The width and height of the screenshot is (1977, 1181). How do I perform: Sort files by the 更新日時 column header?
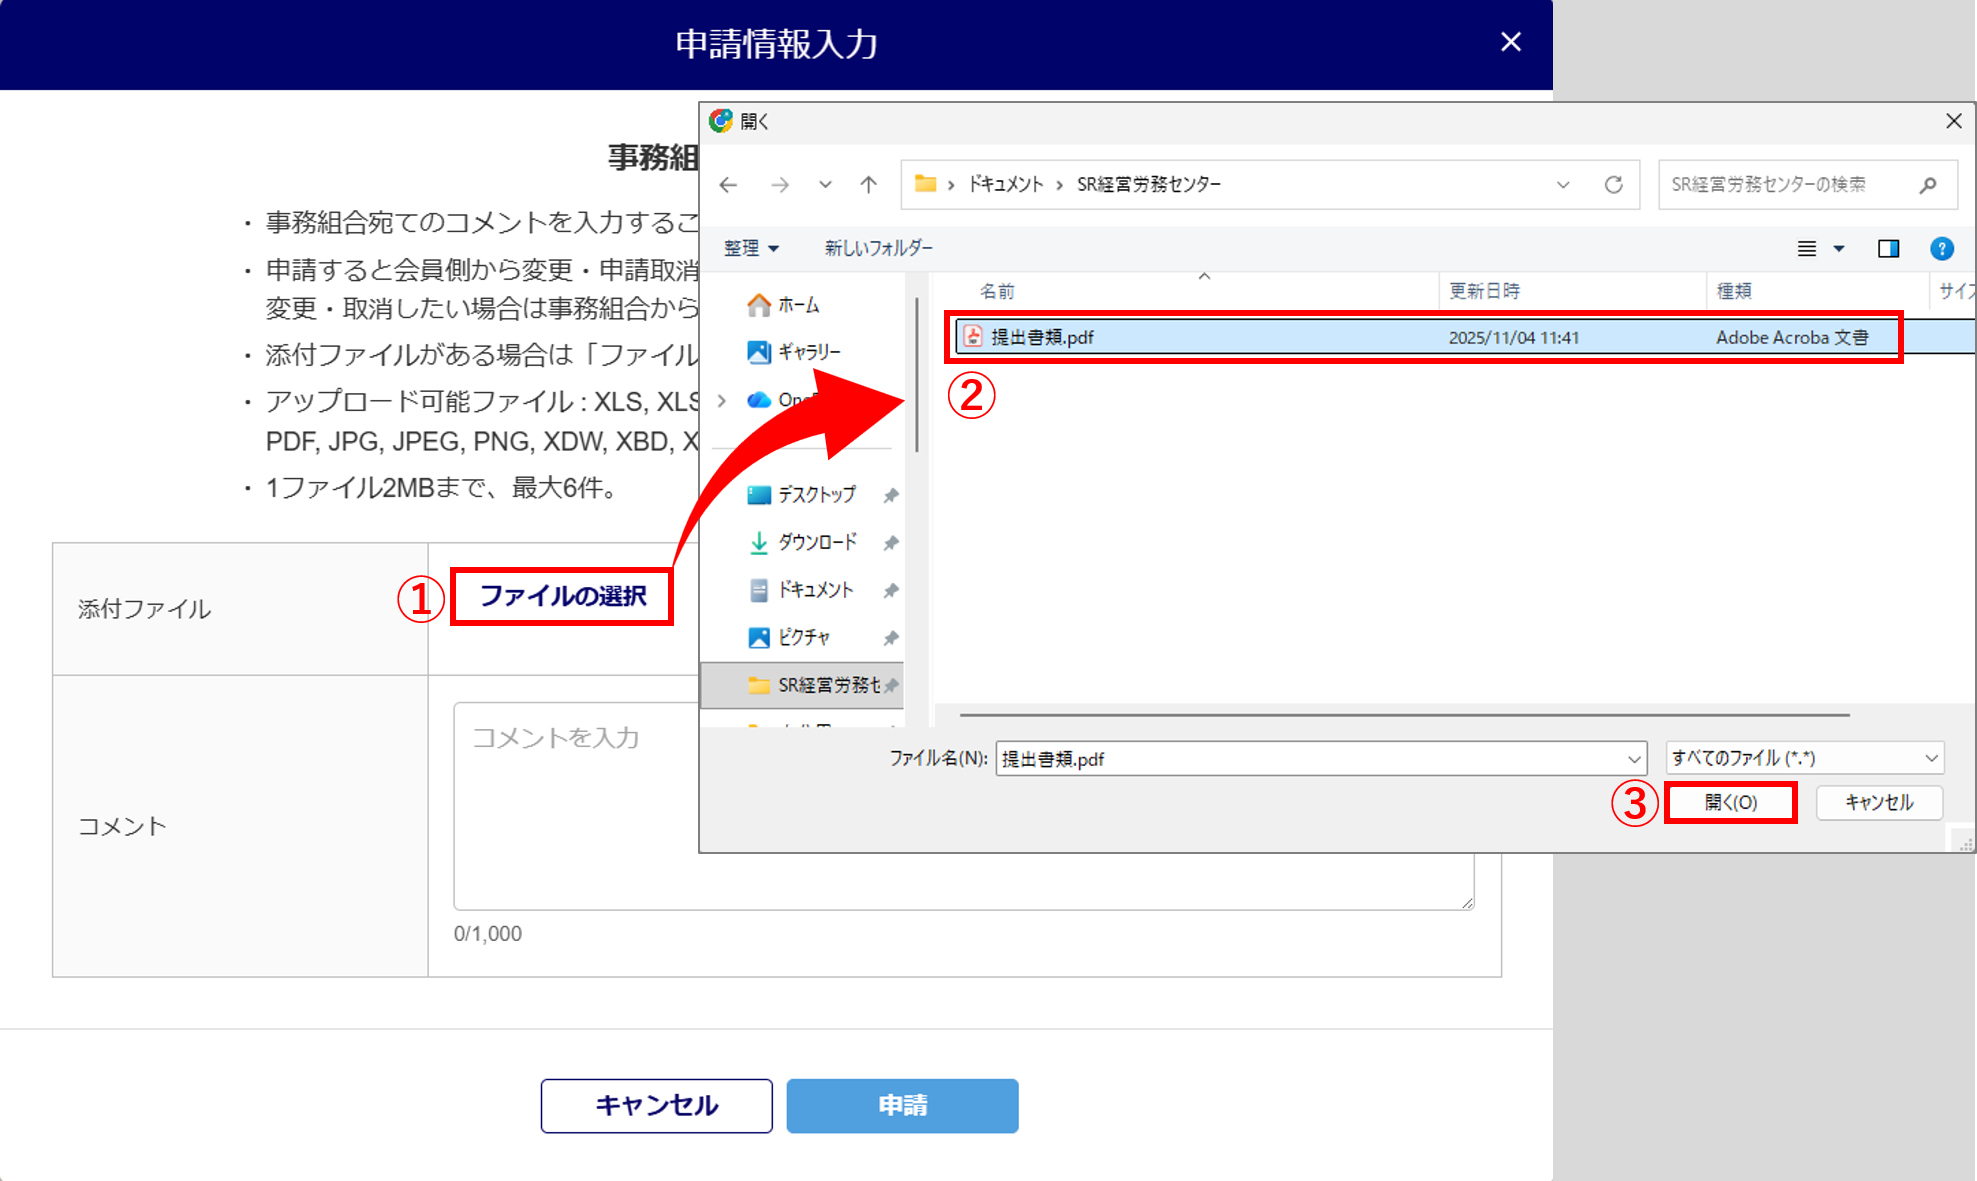[1484, 291]
